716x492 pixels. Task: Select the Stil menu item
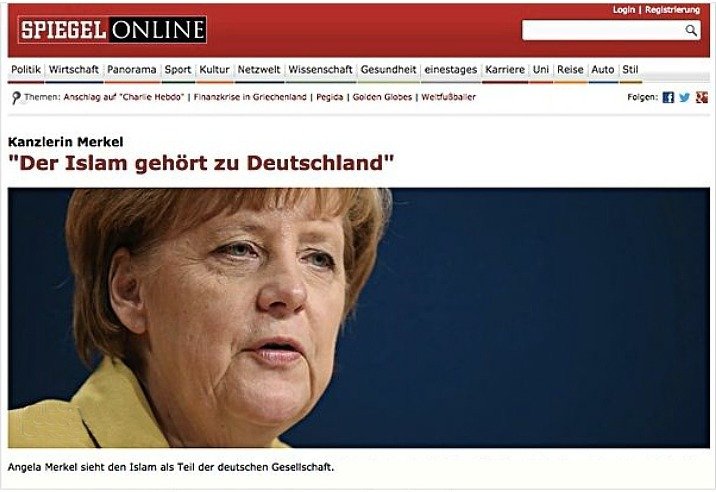pos(630,70)
